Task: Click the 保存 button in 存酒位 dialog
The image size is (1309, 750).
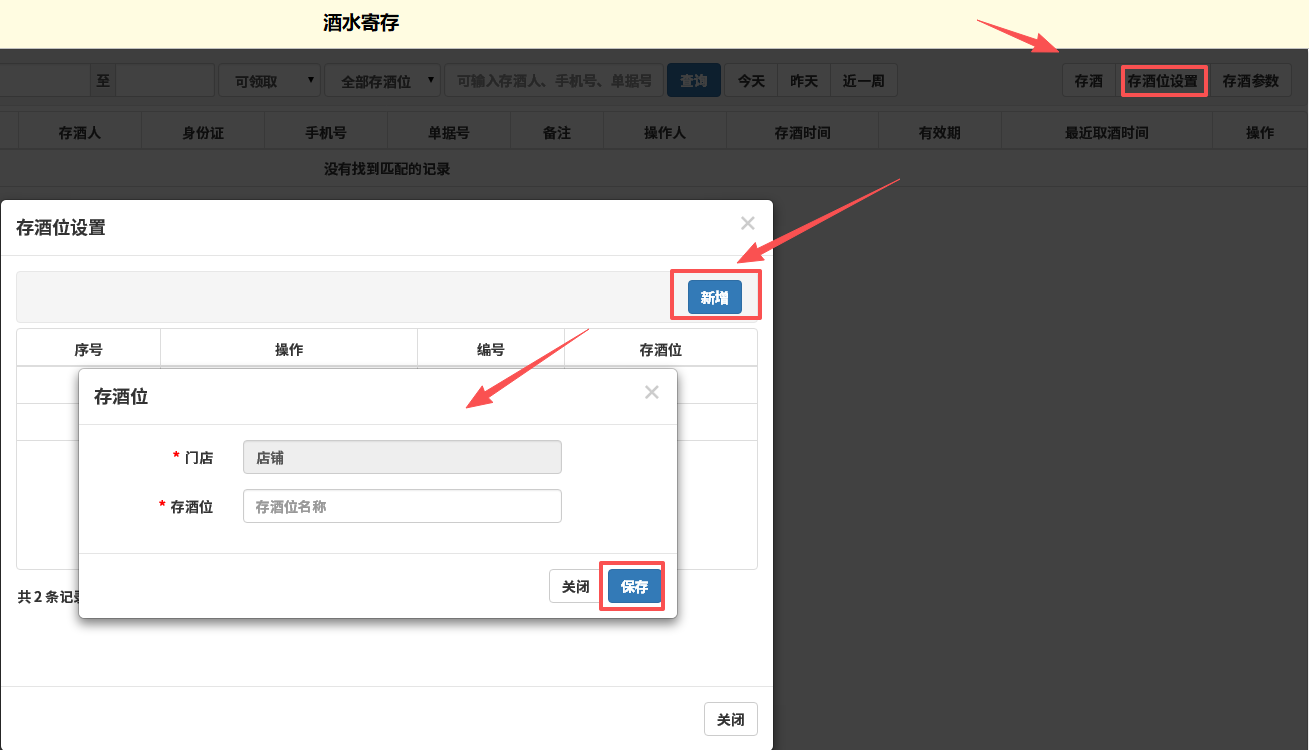Action: pyautogui.click(x=635, y=586)
